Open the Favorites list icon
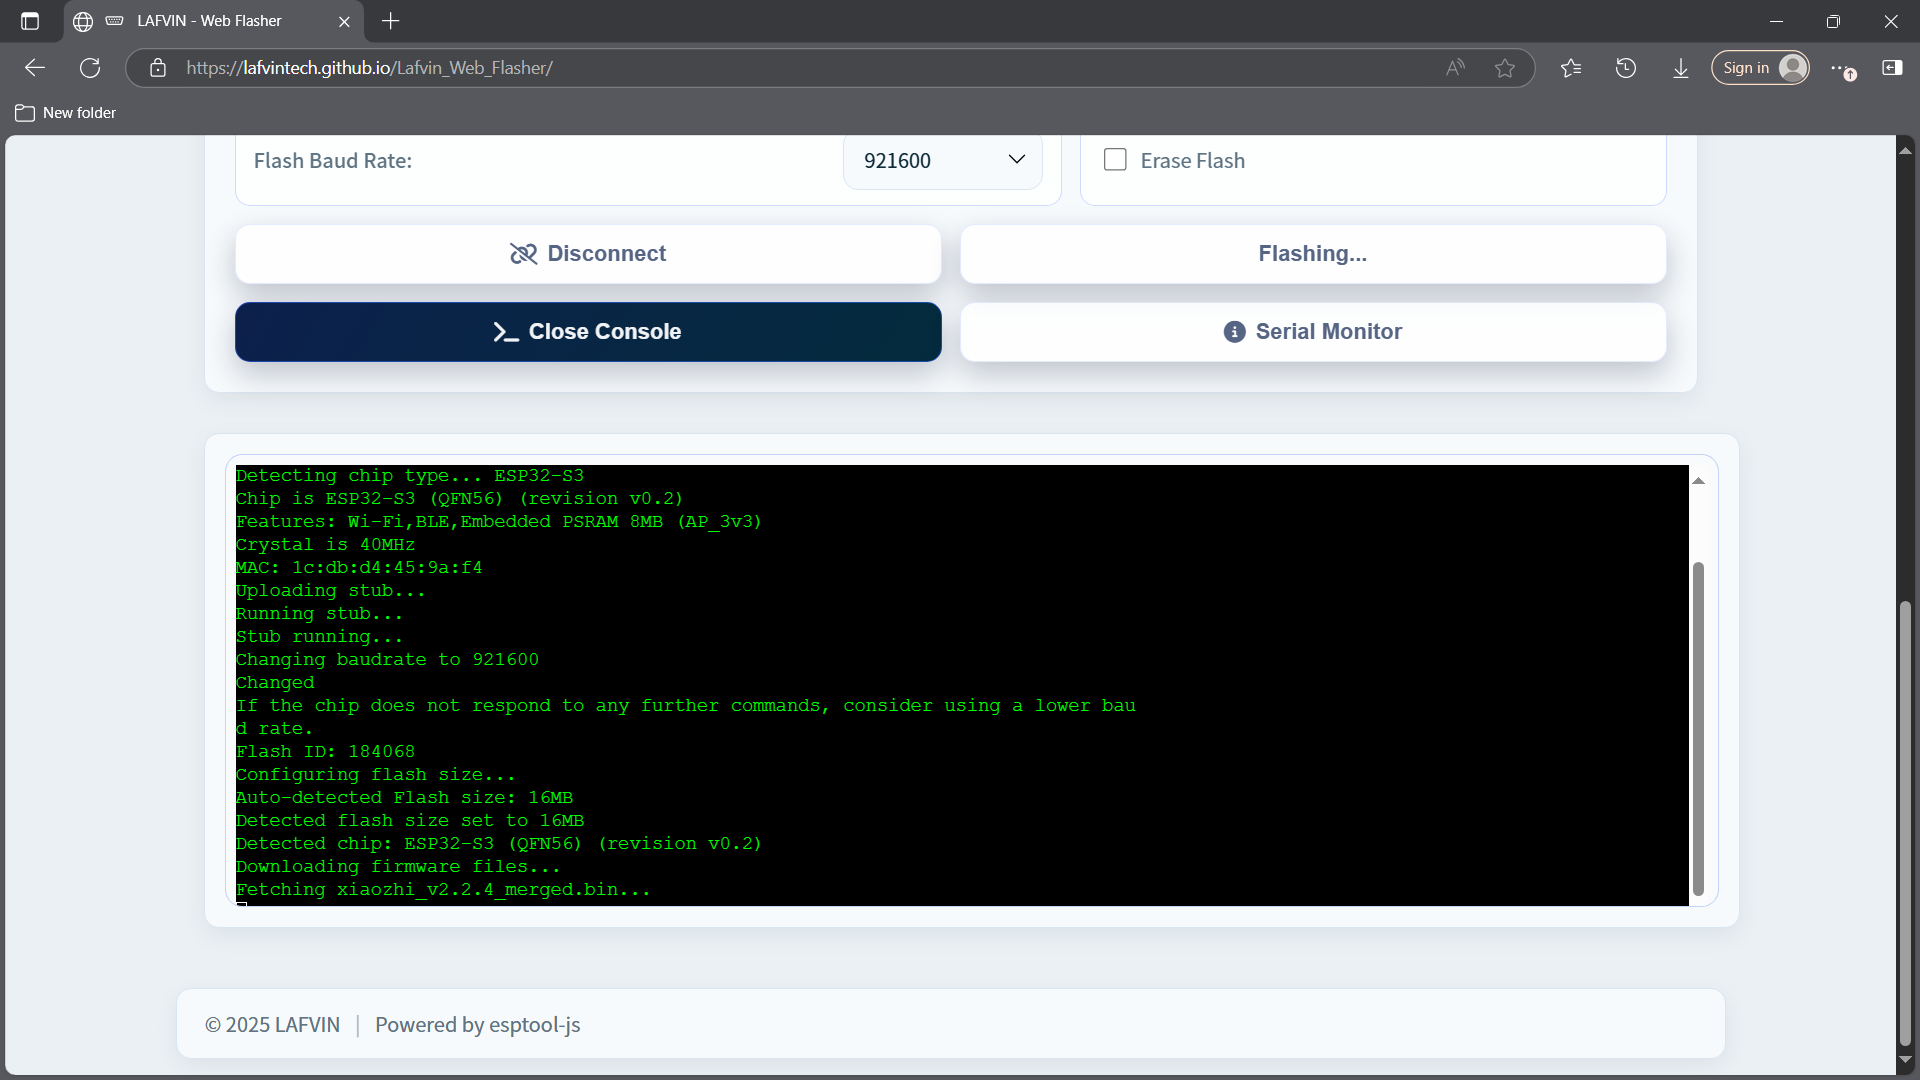 pyautogui.click(x=1571, y=68)
